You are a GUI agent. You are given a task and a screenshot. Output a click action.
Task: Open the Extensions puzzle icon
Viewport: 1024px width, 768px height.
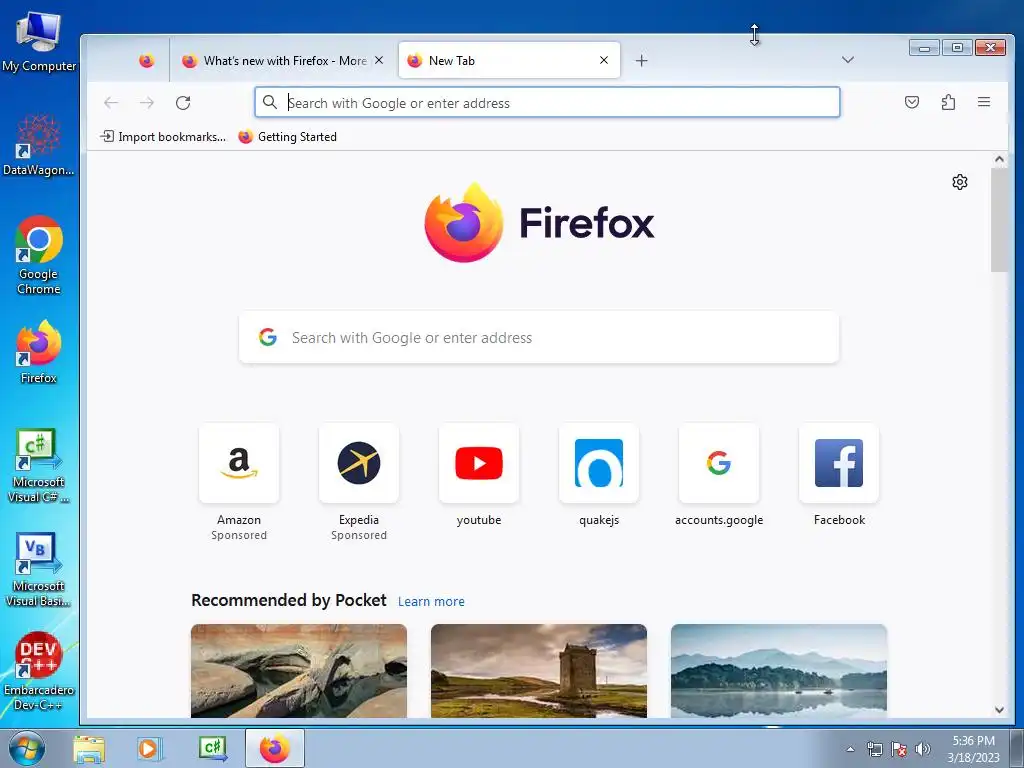tap(948, 103)
